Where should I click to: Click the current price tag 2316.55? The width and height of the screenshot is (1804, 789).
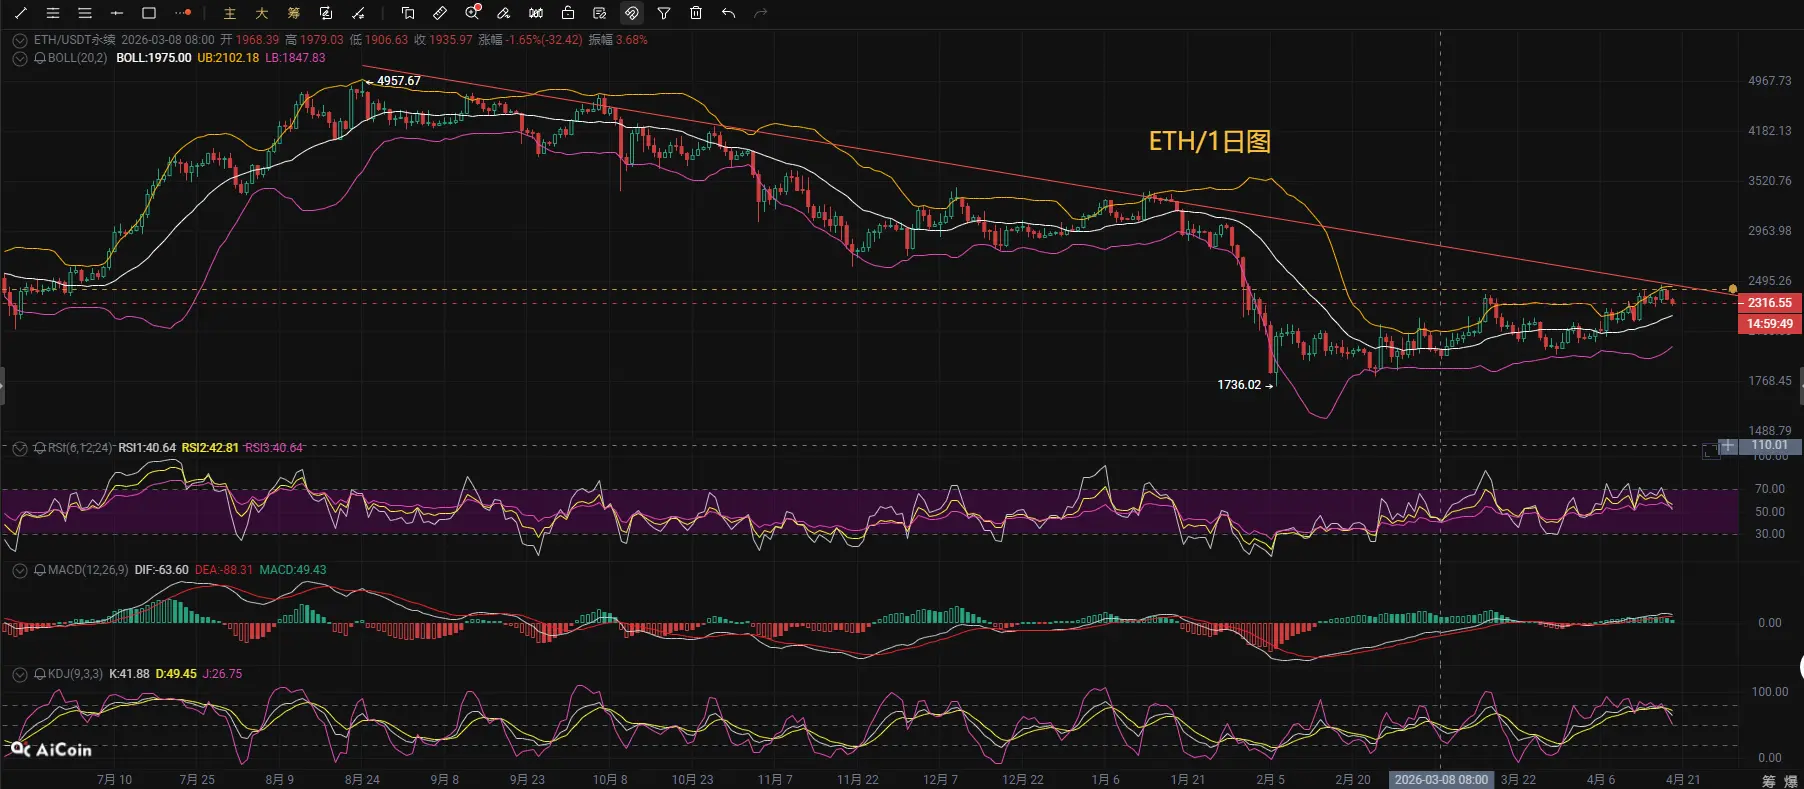(1770, 303)
